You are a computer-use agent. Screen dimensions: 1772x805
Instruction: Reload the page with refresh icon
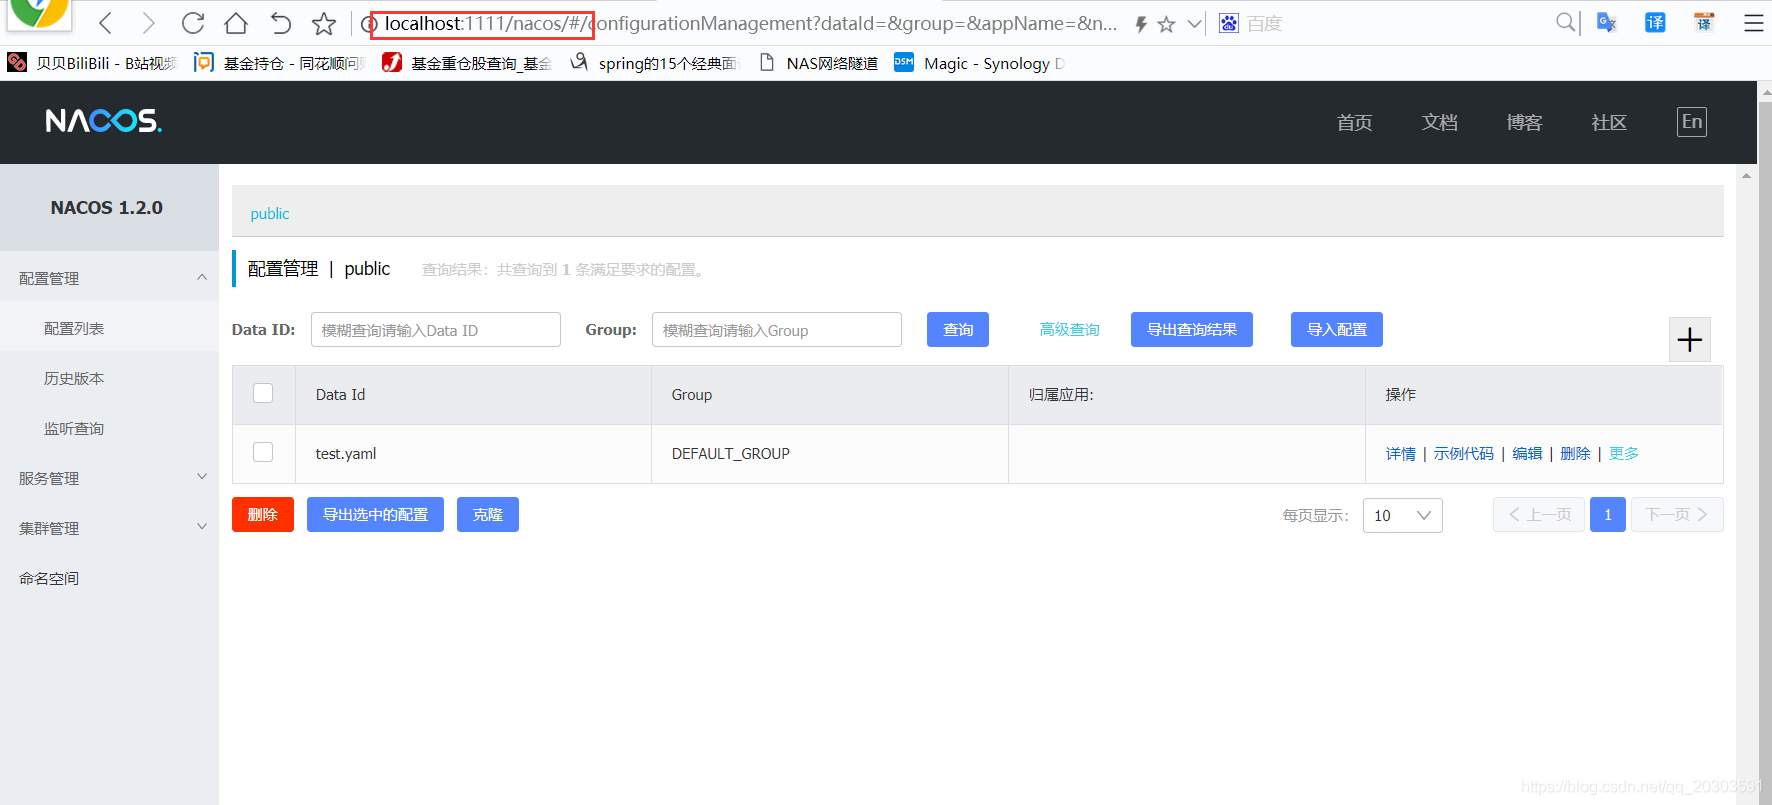(193, 23)
